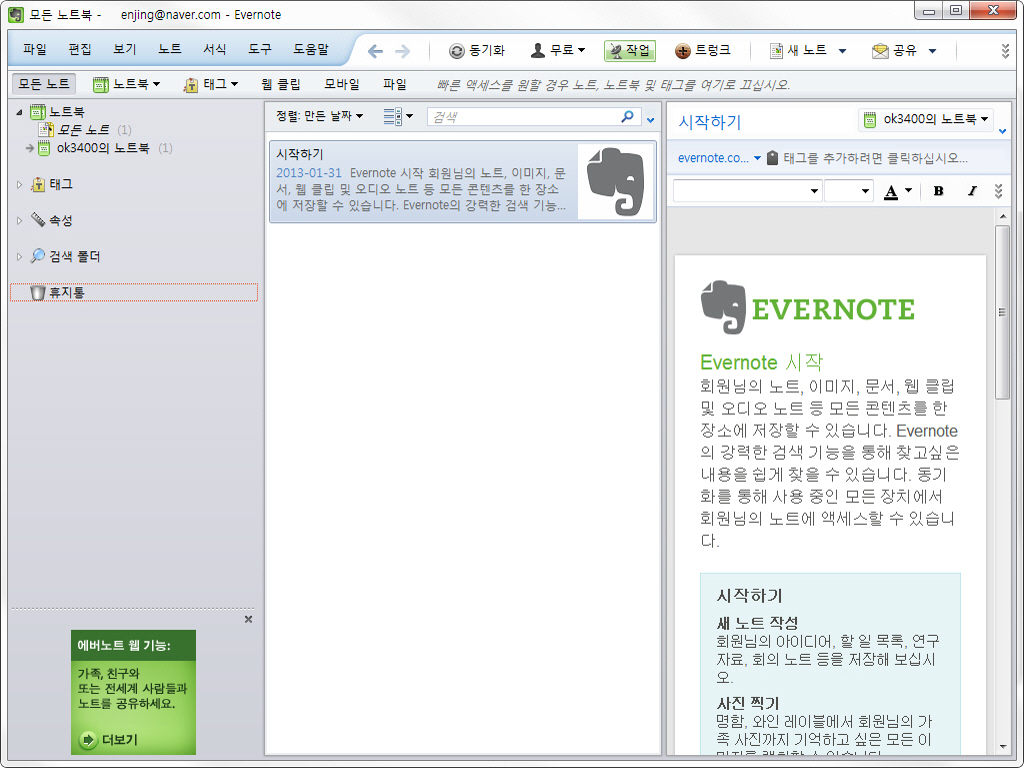Open the 노트 menu

(x=170, y=49)
